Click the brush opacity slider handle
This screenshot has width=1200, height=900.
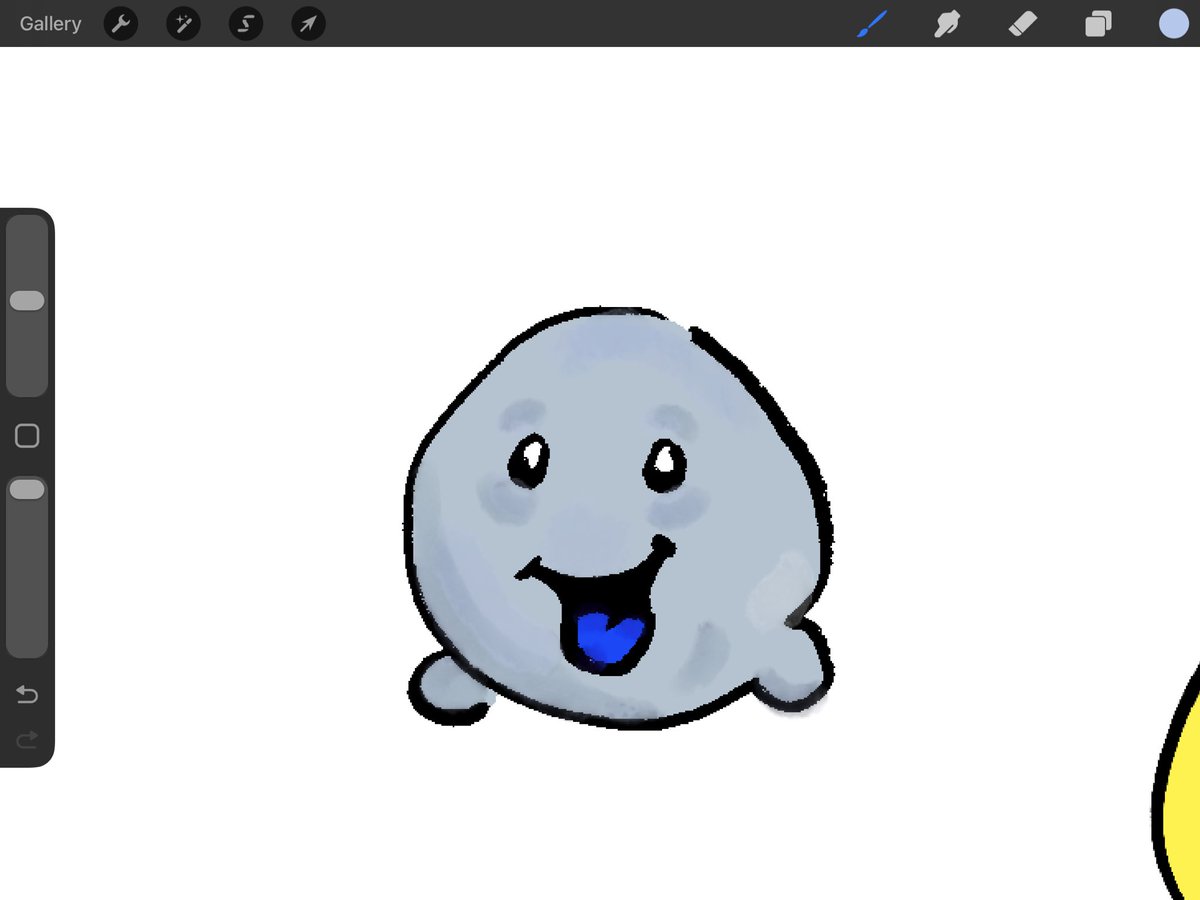click(x=27, y=489)
